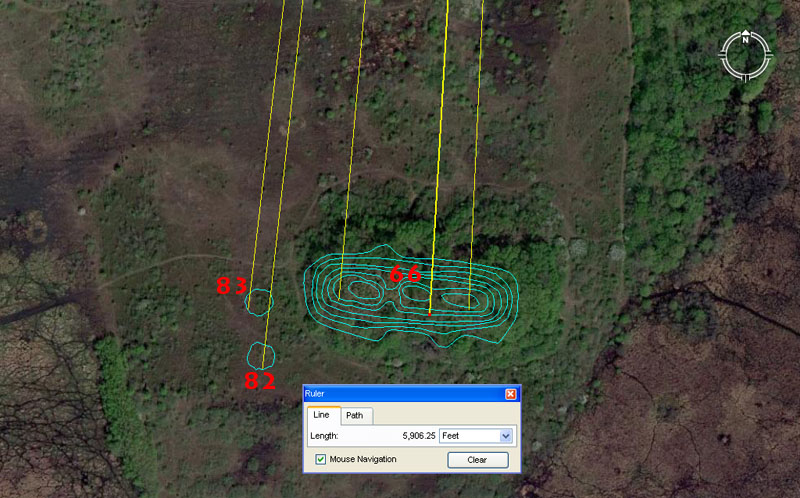Click the small cyan circle above label 82
800x498 pixels.
(261, 354)
